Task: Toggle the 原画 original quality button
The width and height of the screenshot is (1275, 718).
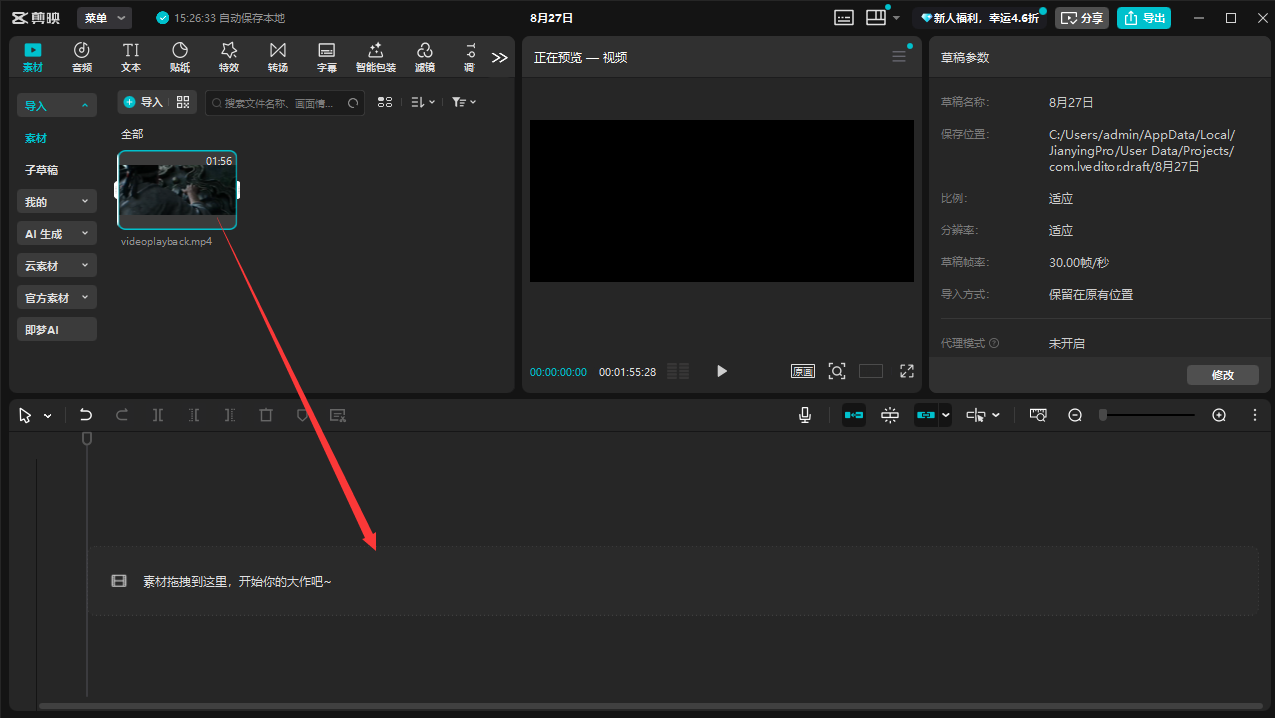Action: pos(803,371)
